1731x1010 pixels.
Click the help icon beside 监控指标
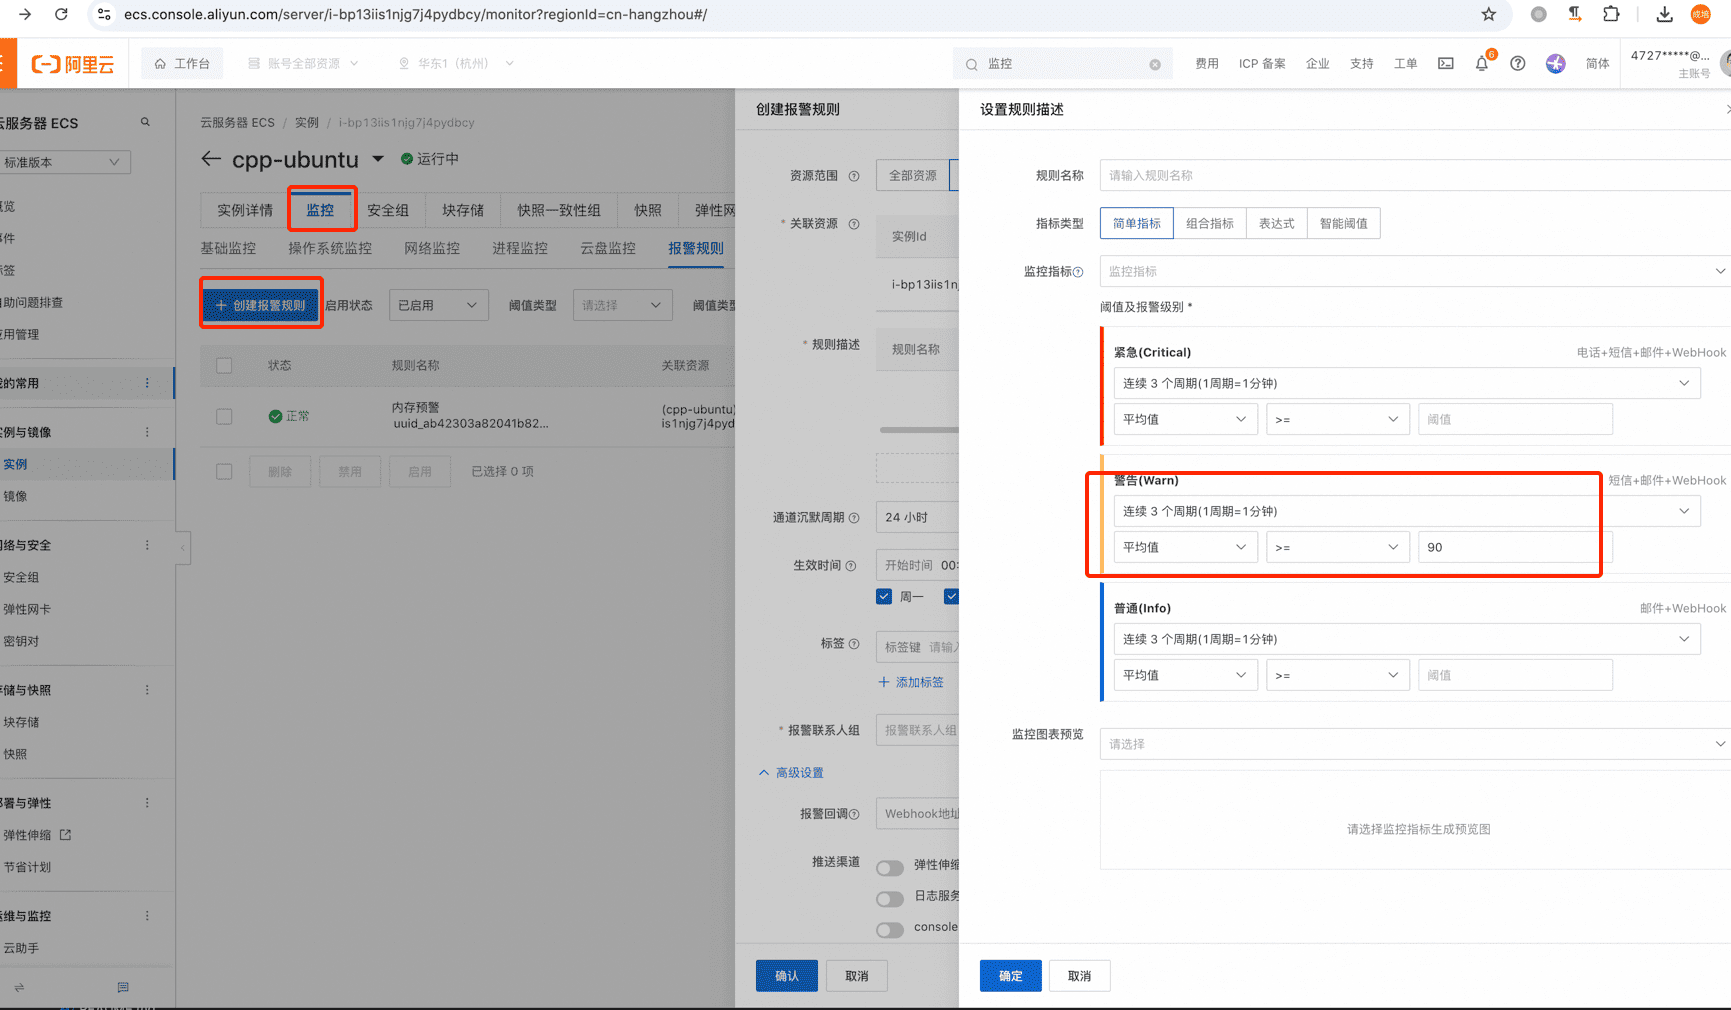click(x=1078, y=272)
